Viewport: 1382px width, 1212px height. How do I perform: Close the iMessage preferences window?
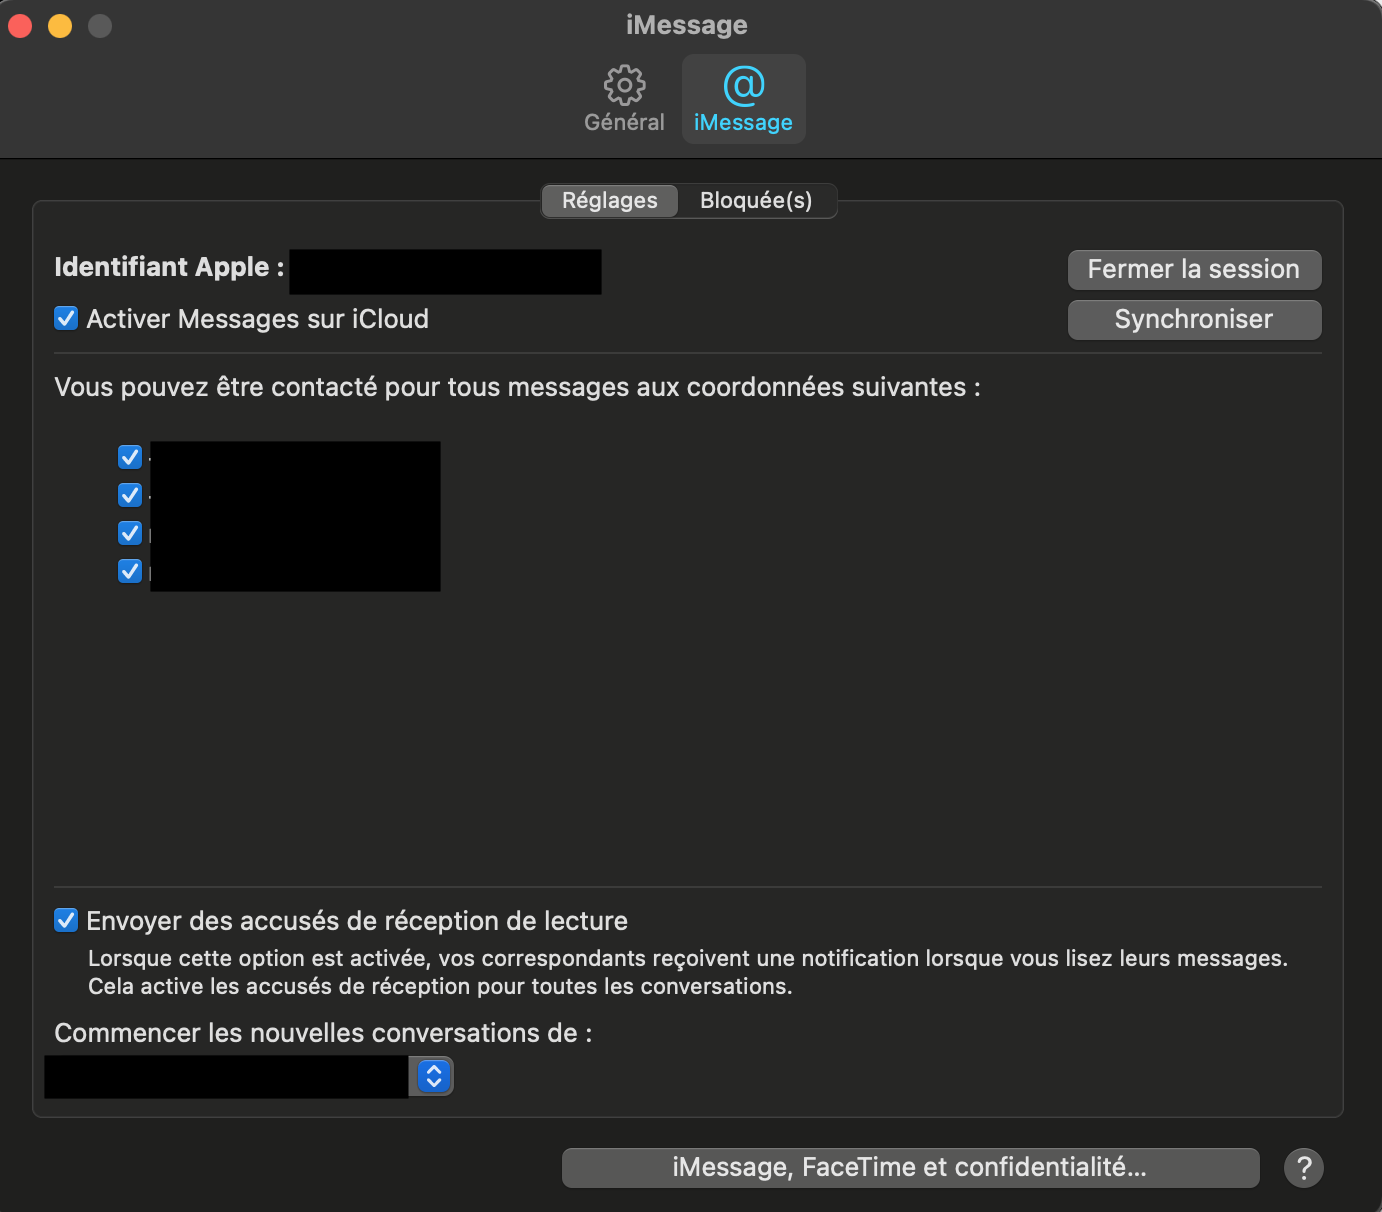click(x=20, y=25)
